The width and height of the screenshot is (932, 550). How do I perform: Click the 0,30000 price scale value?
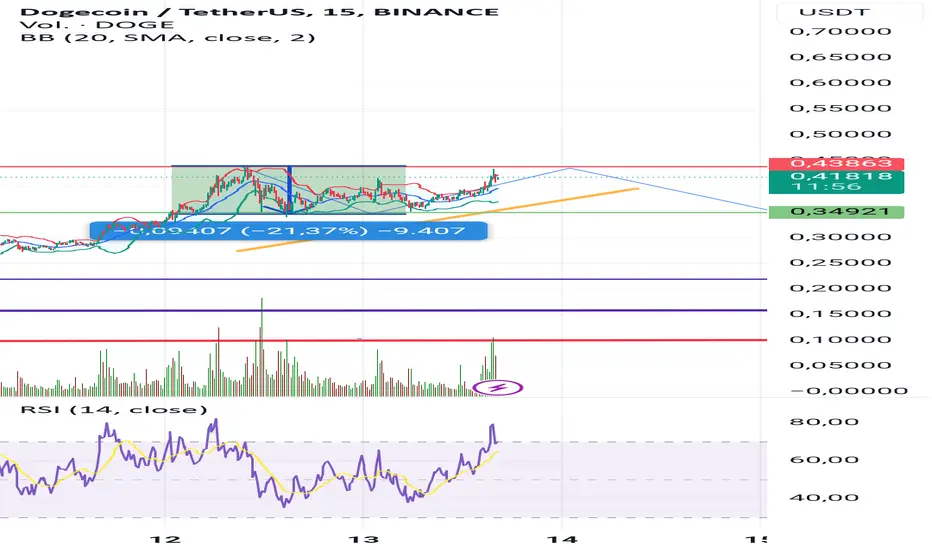(840, 237)
